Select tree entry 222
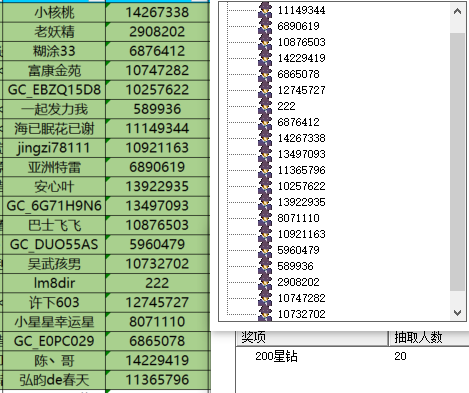Image resolution: width=469 pixels, height=393 pixels. pyautogui.click(x=286, y=106)
